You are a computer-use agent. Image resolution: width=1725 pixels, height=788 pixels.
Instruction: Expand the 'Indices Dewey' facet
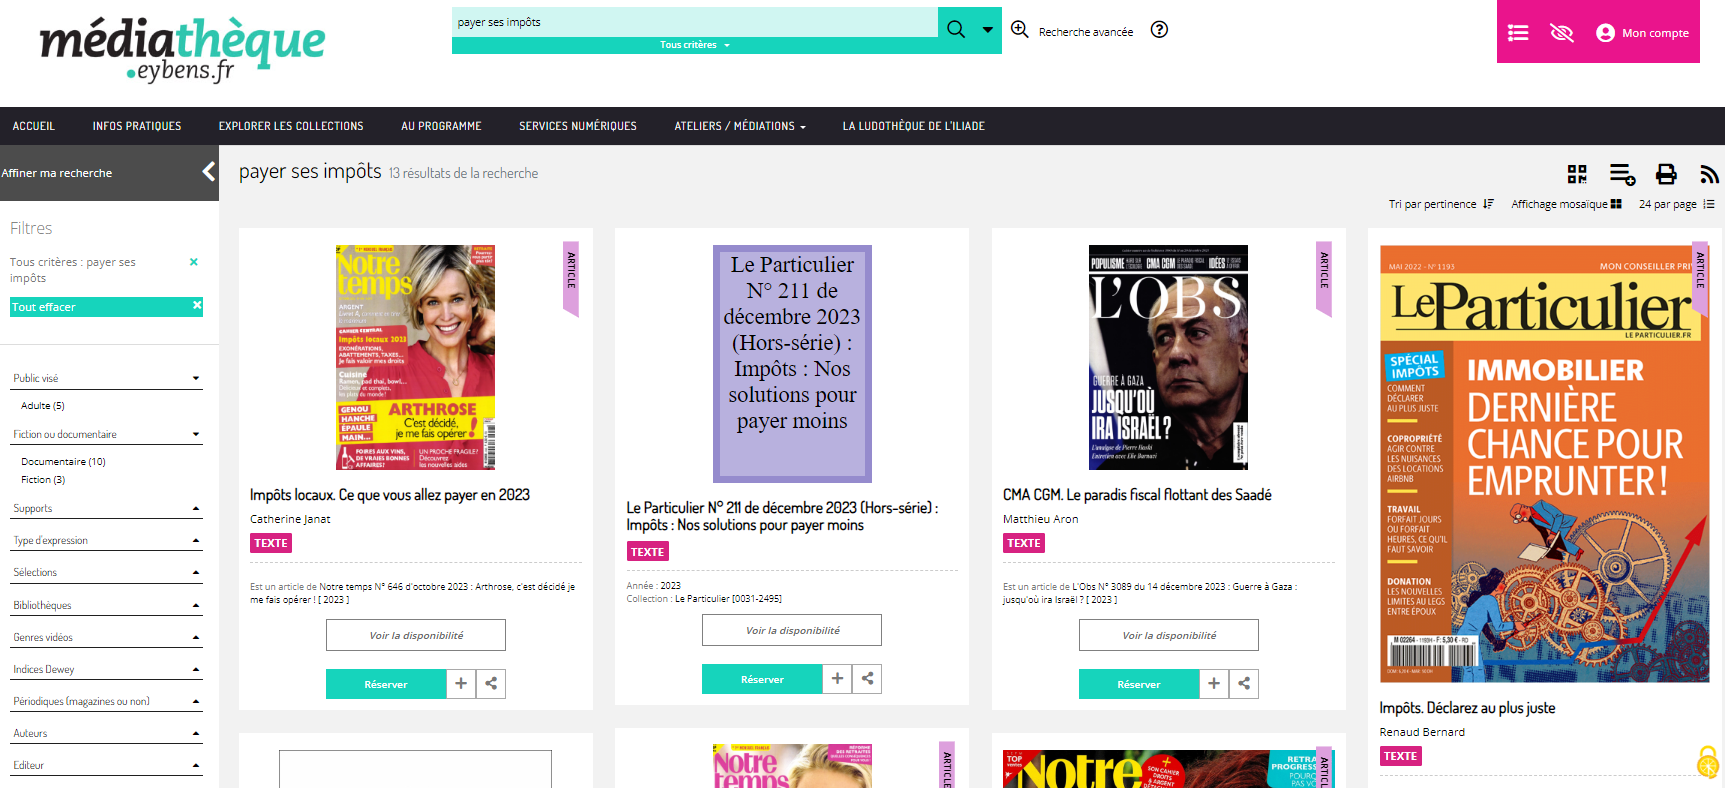pos(106,669)
